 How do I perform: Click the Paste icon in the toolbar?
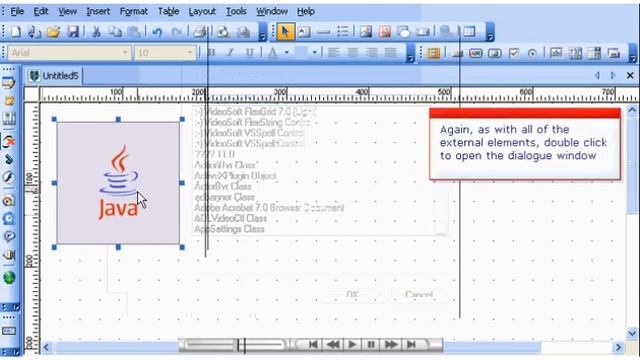[x=133, y=31]
